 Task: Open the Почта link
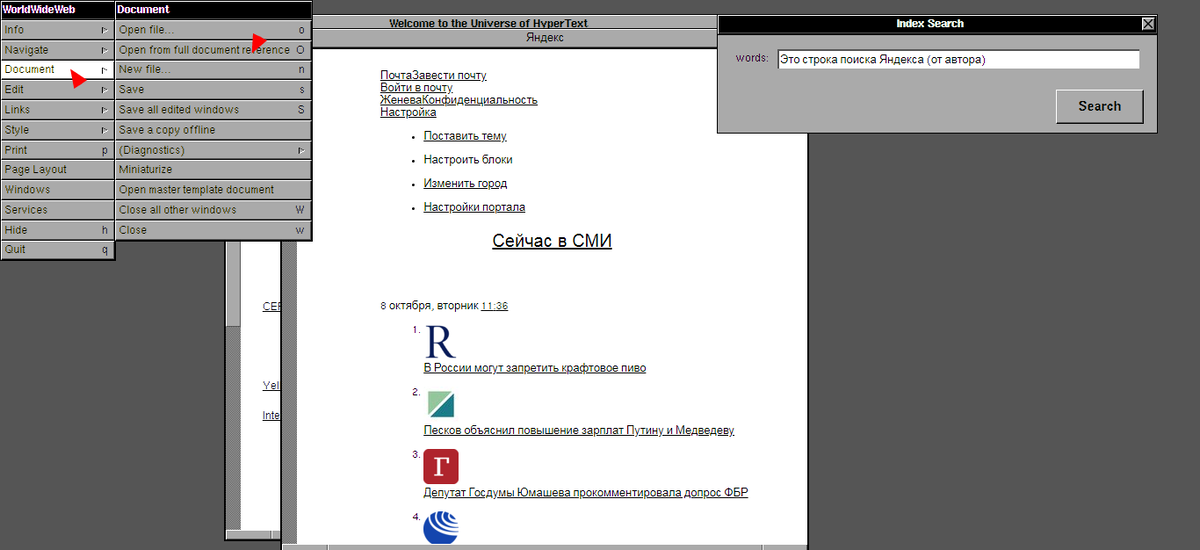coord(396,76)
